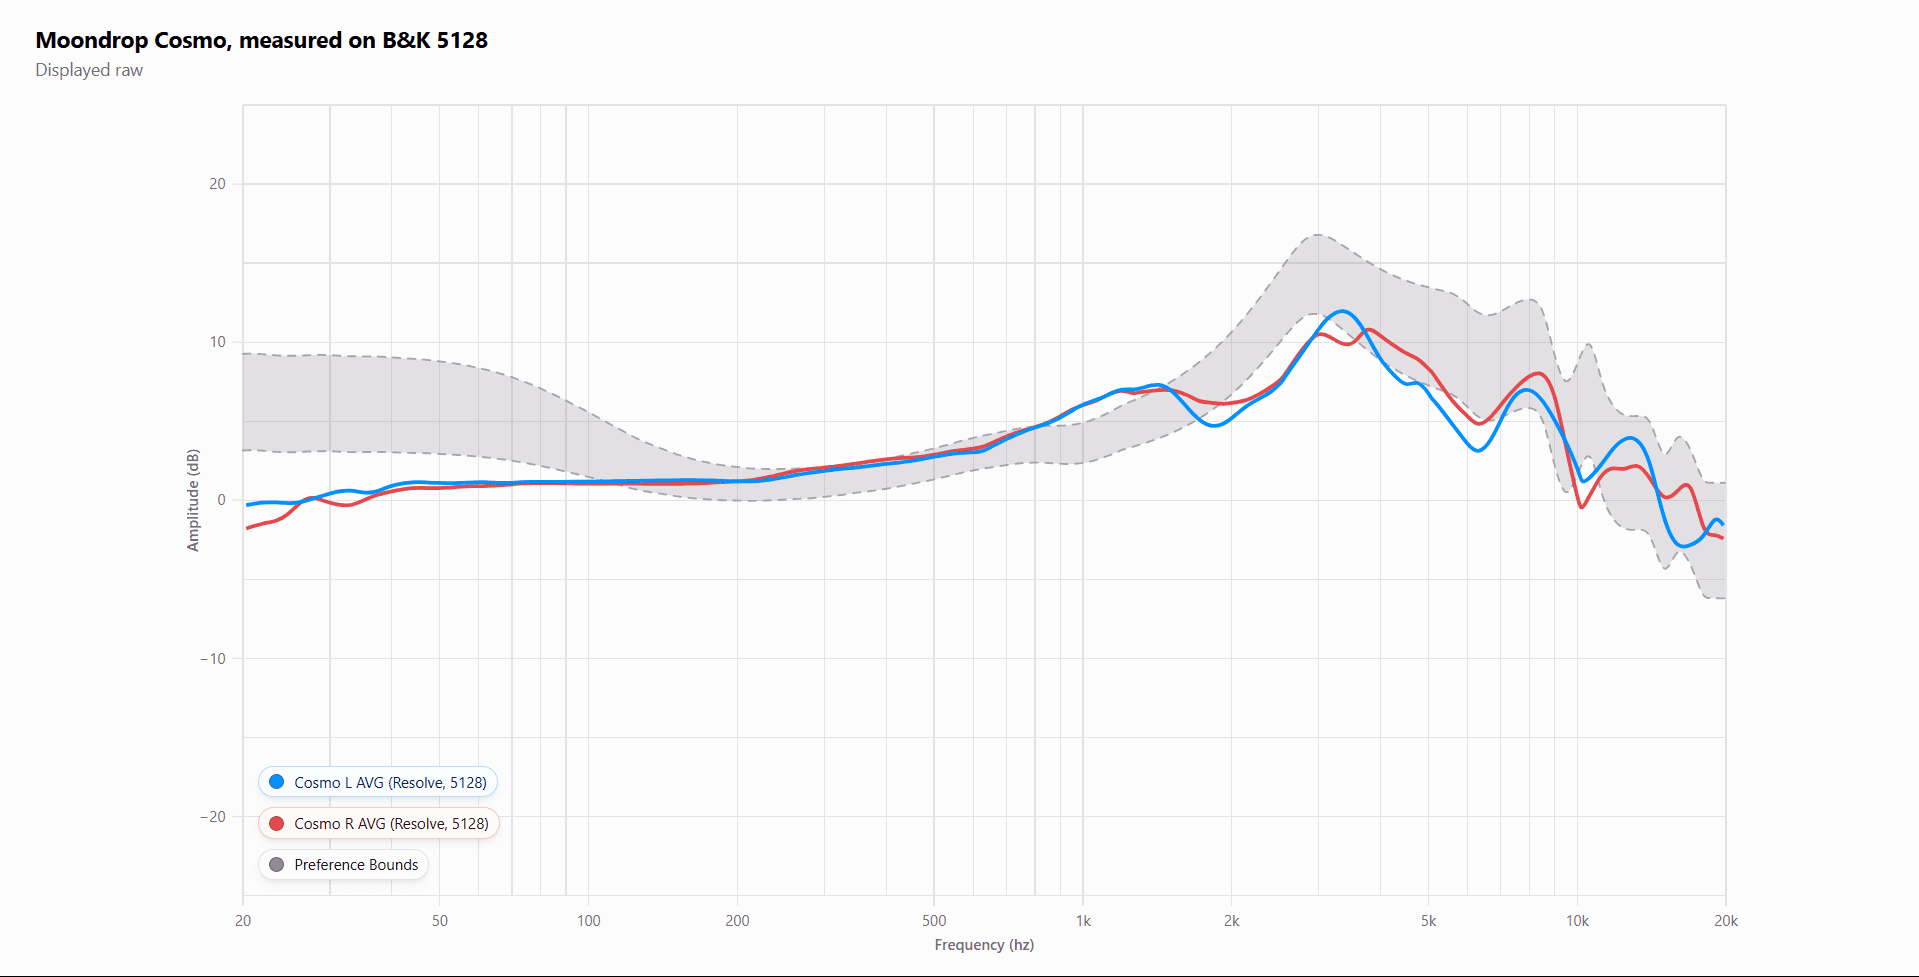The height and width of the screenshot is (977, 1919).
Task: Select the red Cosmo R curve near 8k
Action: (1536, 375)
